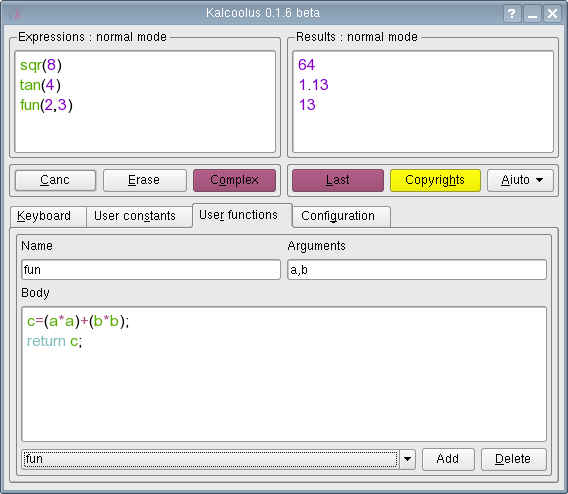Click the result value 64
Viewport: 568px width, 494px height.
click(306, 65)
